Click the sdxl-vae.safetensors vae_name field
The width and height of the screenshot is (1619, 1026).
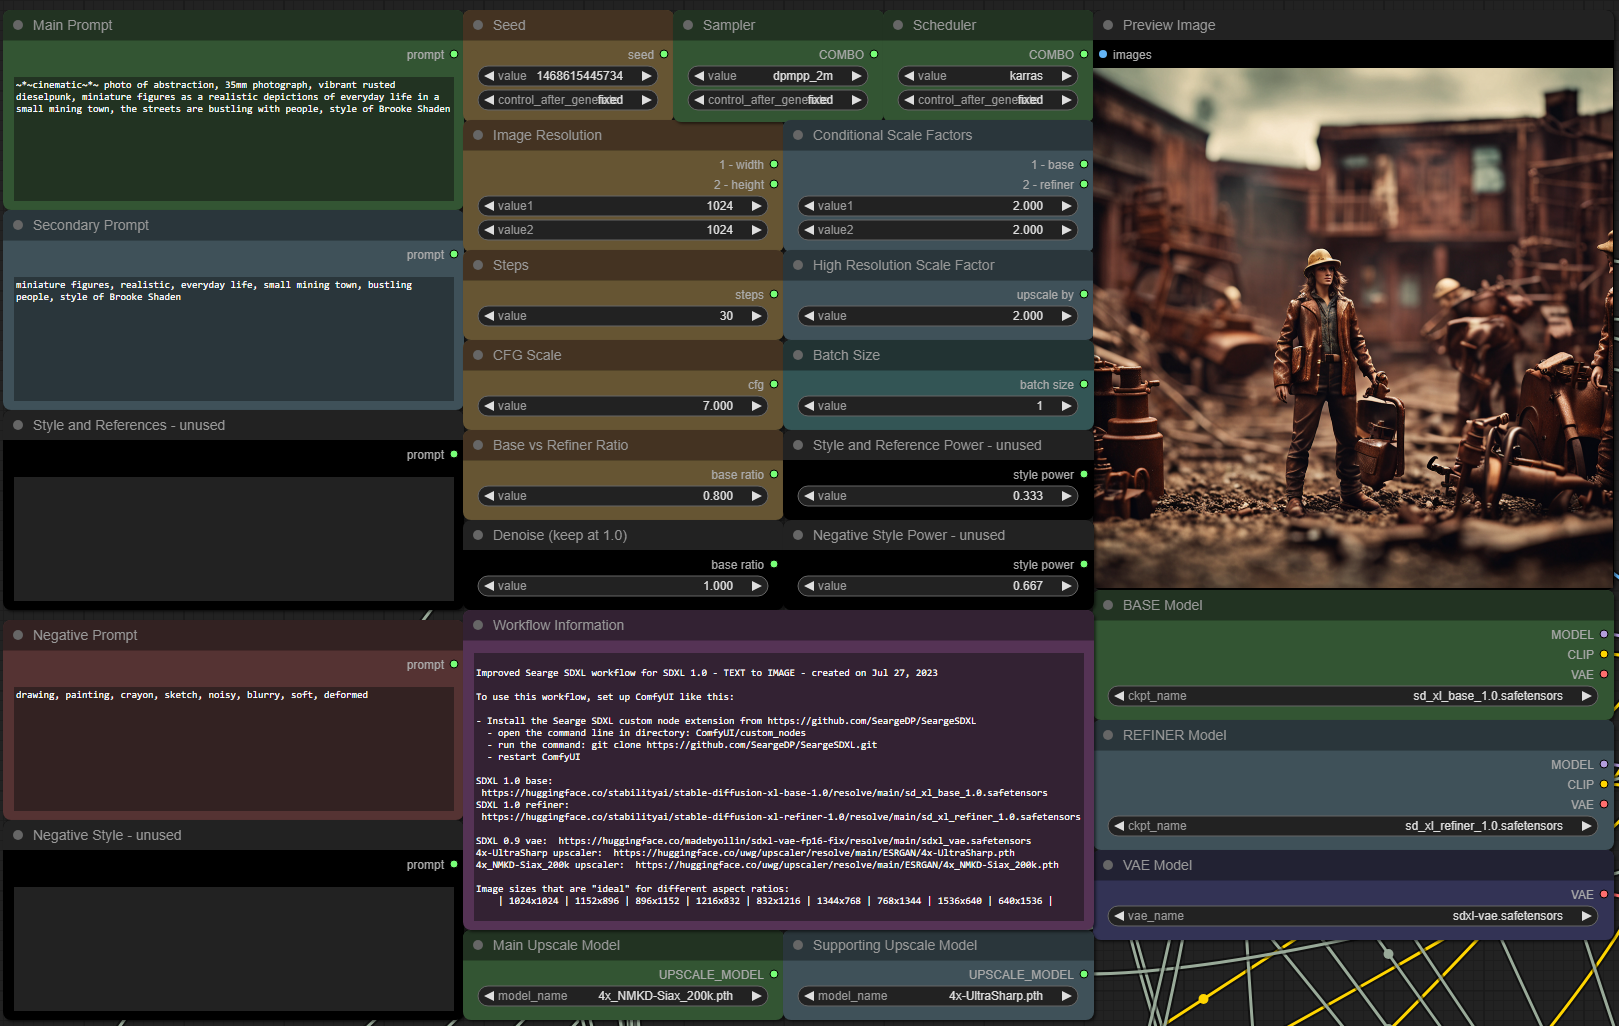tap(1355, 916)
